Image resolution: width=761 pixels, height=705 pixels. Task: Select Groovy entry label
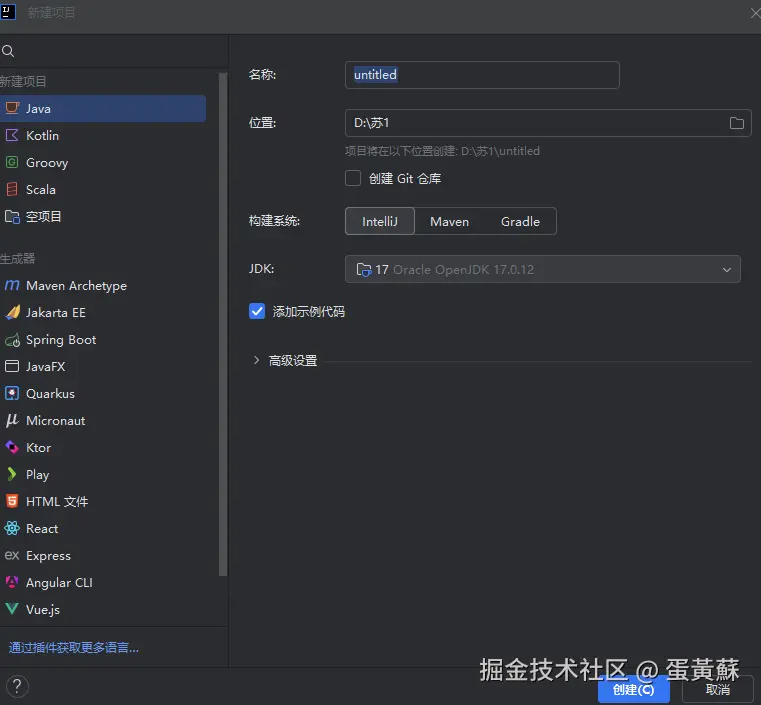pos(47,163)
